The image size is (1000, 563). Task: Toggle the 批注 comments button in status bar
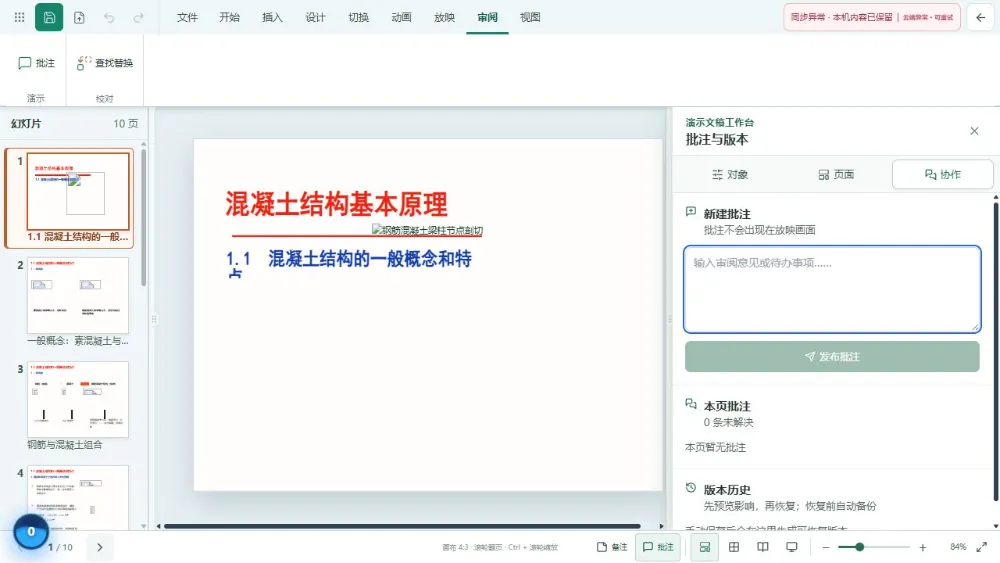pyautogui.click(x=658, y=547)
